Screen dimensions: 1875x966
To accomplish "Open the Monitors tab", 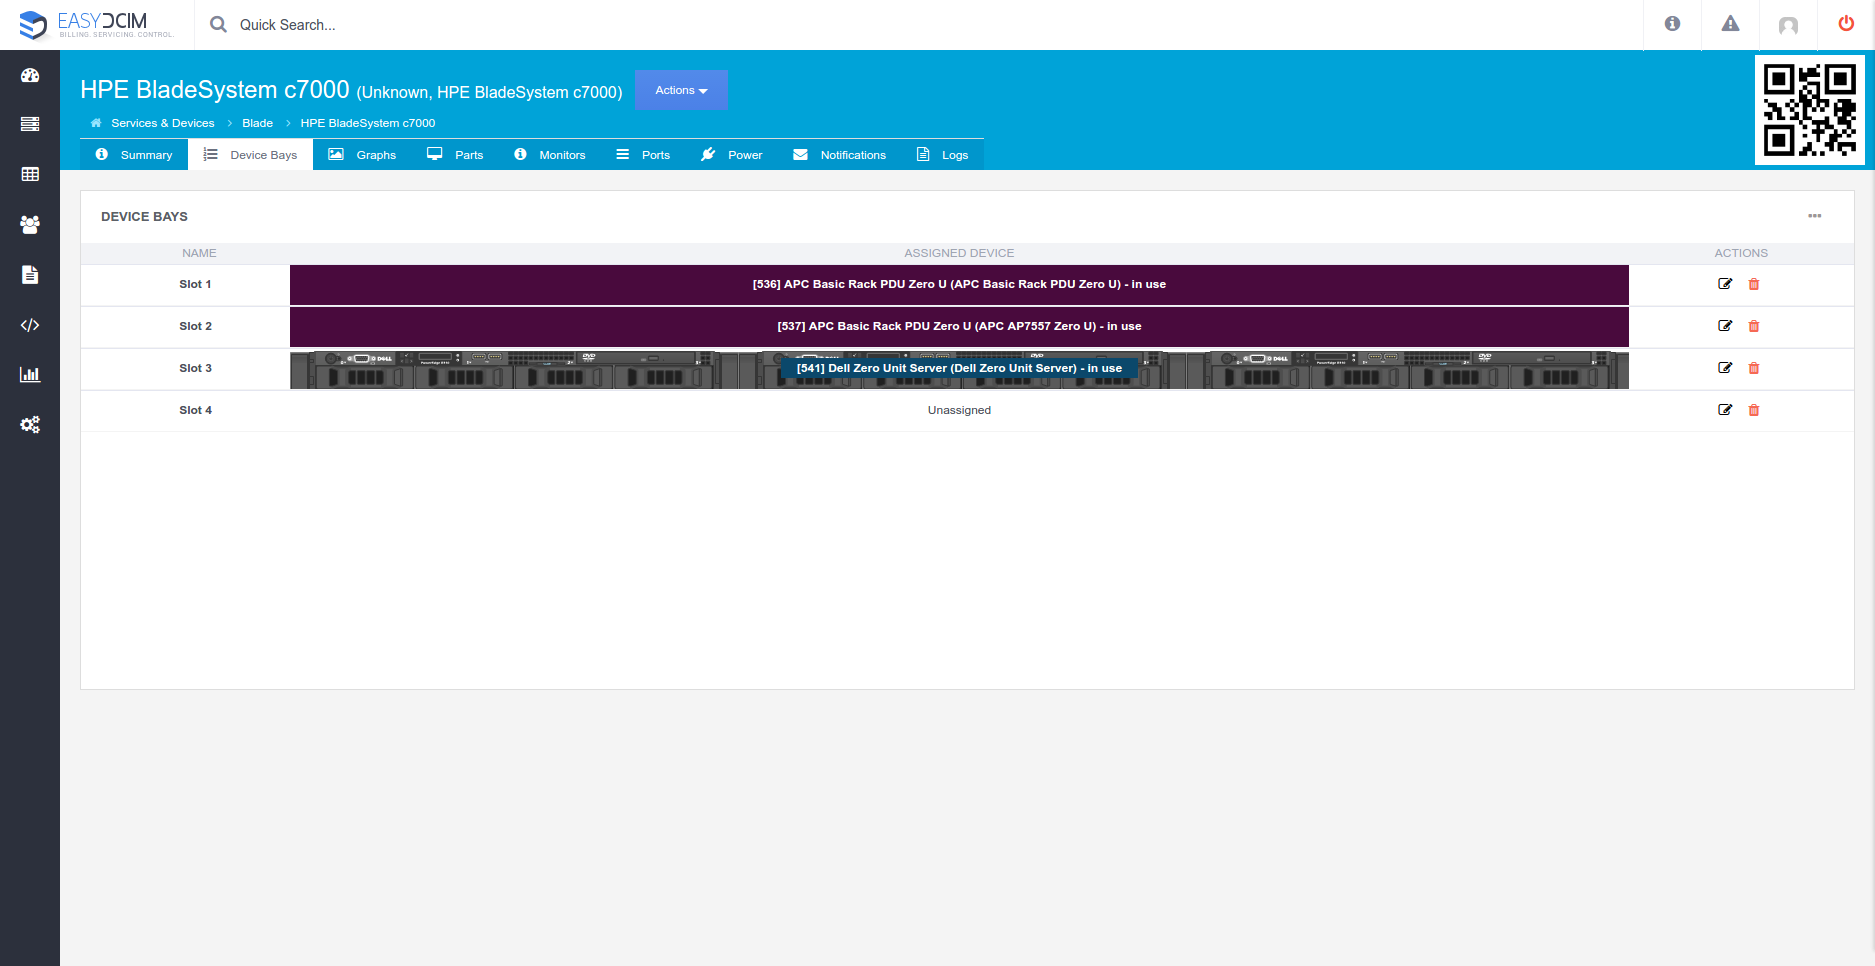I will pos(549,155).
